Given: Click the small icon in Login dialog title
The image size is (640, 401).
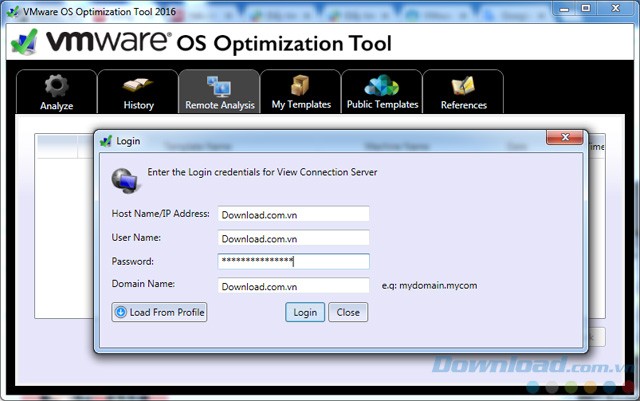Looking at the screenshot, I should pos(106,141).
